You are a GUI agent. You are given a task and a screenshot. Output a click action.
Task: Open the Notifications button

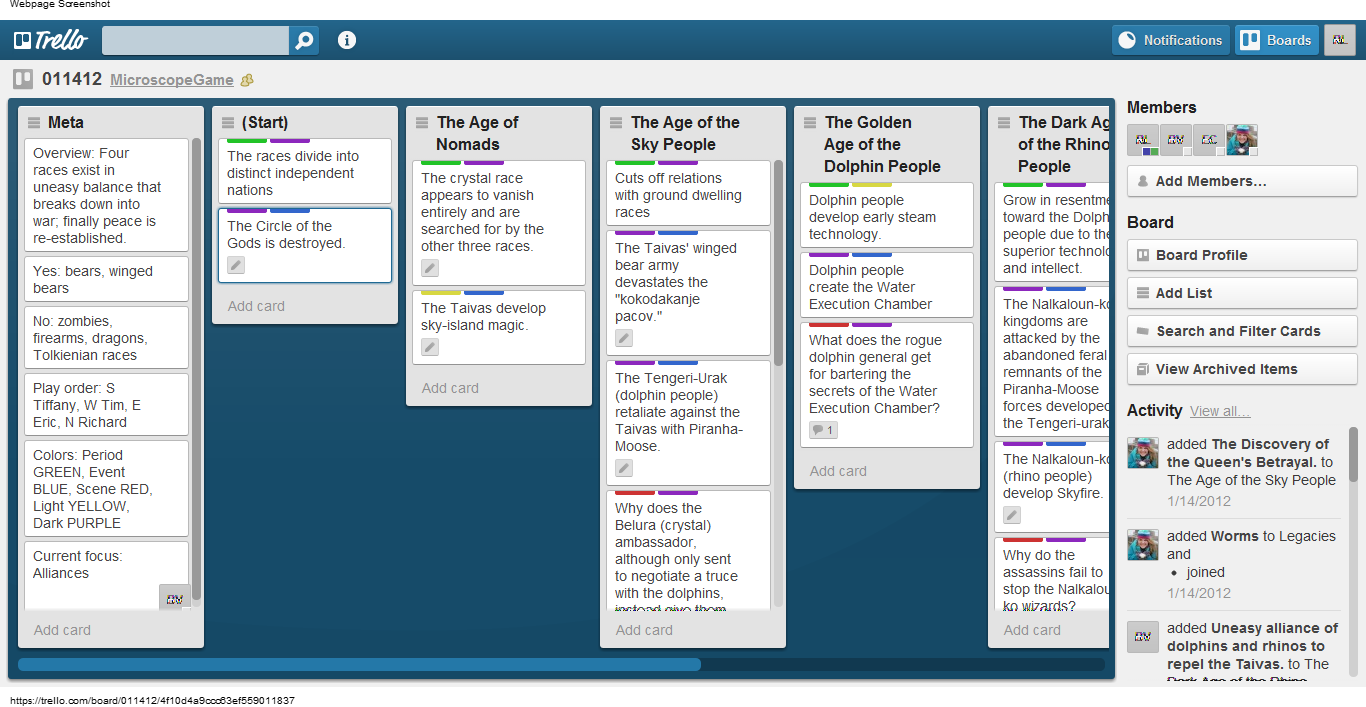tap(1170, 40)
